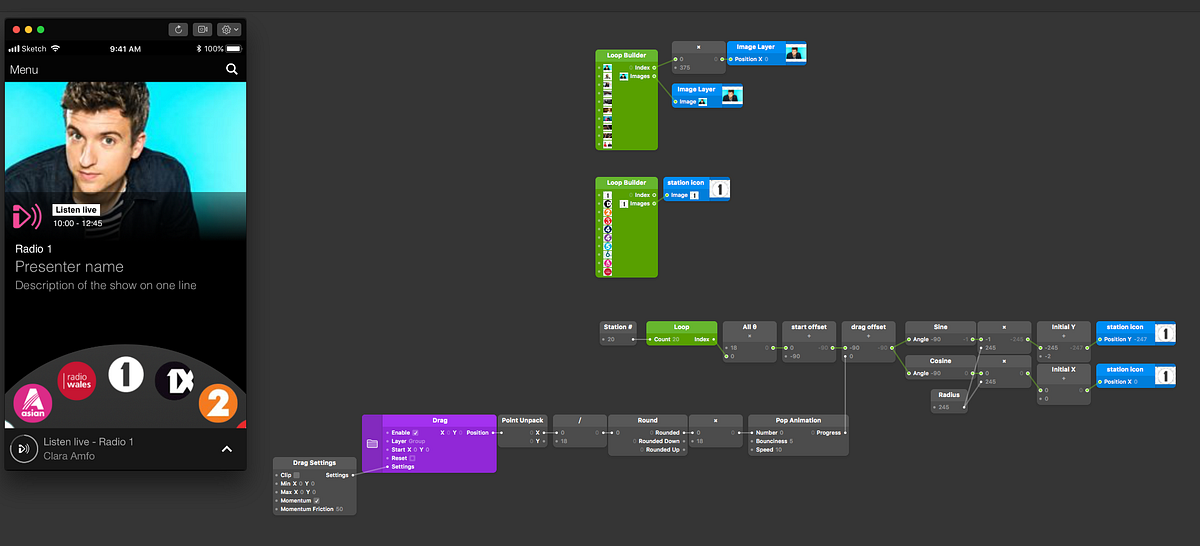This screenshot has height=546, width=1200.
Task: Click the divide patch title
Action: tap(579, 421)
